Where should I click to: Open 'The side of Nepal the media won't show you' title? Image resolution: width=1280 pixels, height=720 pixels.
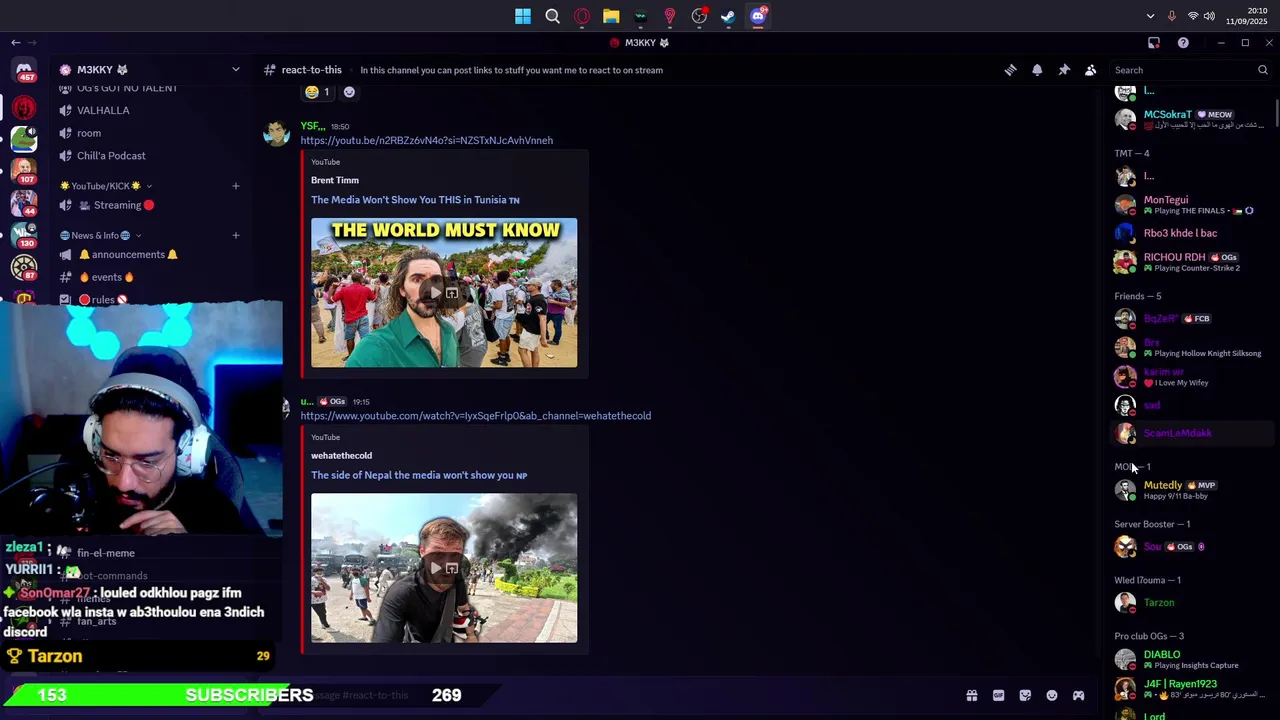pos(419,475)
